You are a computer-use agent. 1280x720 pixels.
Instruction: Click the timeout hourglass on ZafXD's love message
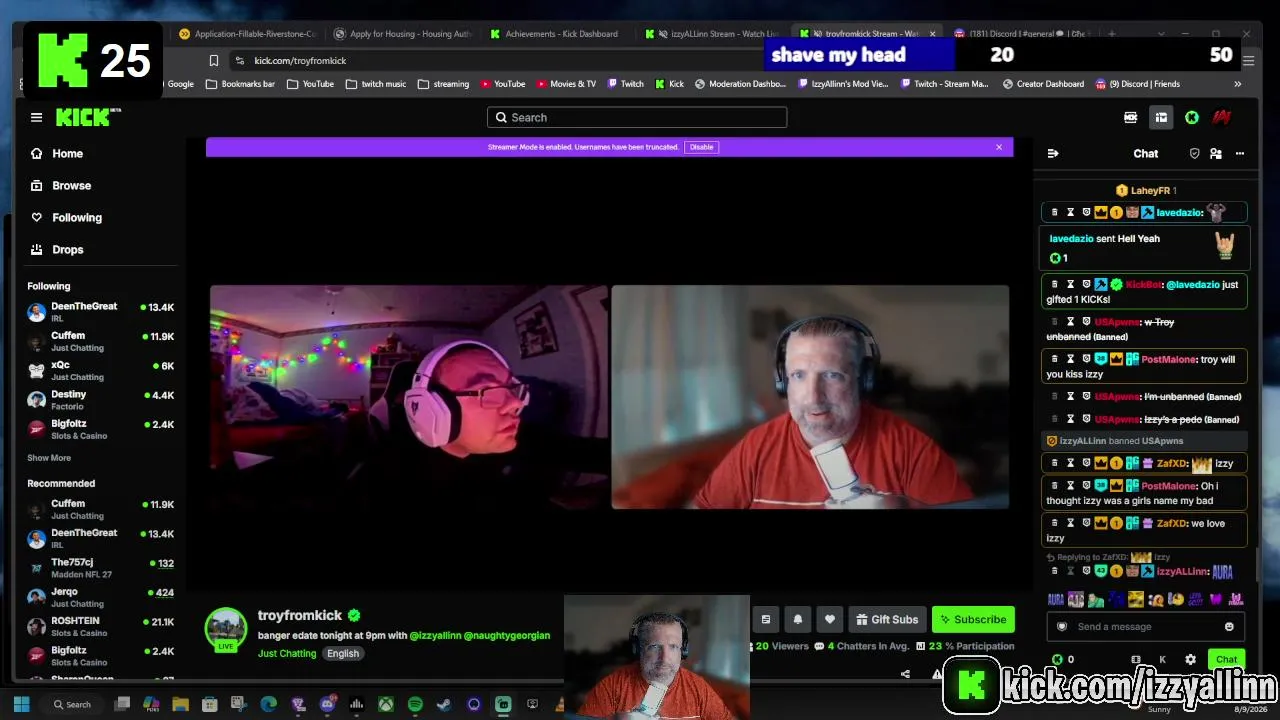point(1070,523)
